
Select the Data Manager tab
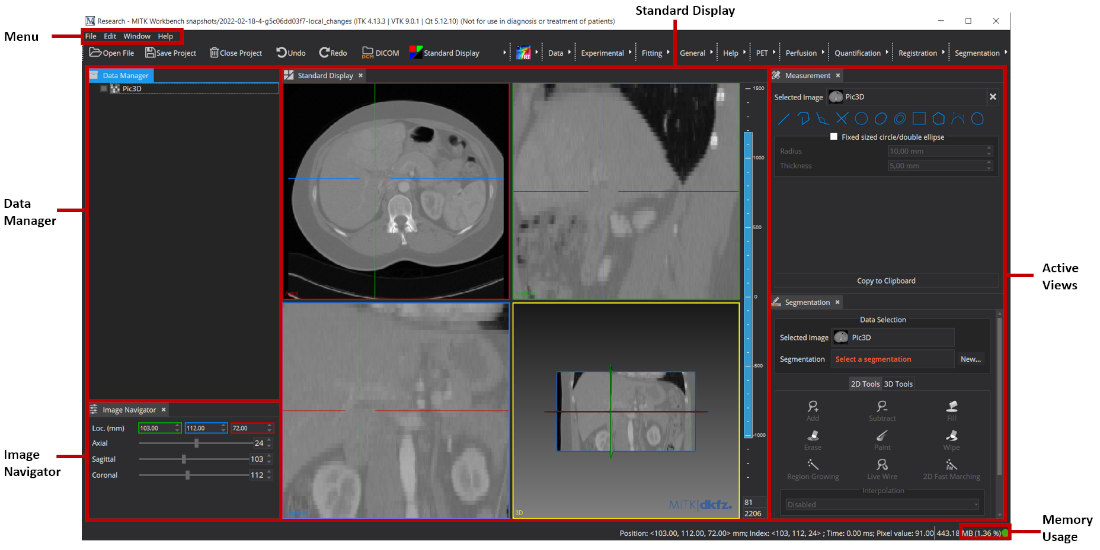pos(121,75)
